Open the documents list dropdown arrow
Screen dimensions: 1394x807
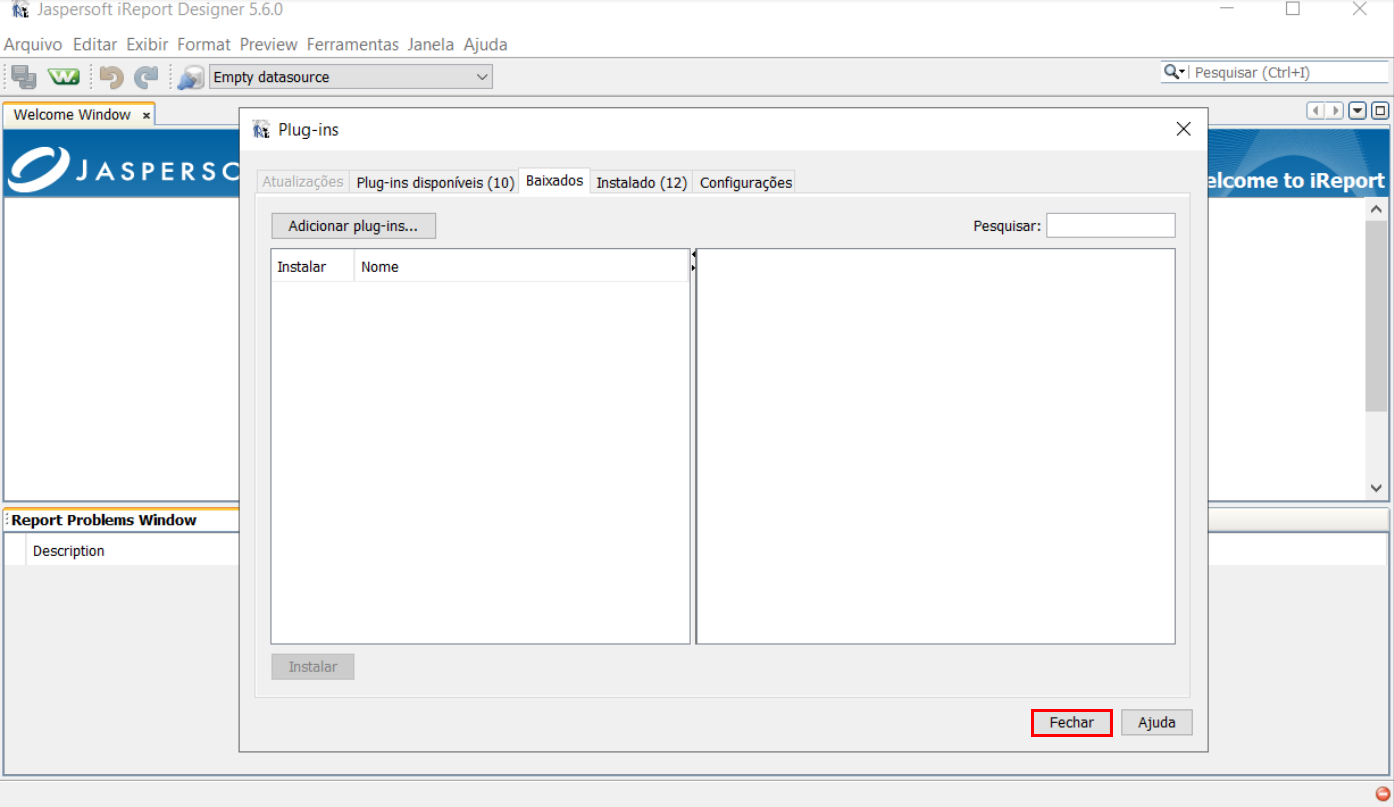pos(1358,111)
